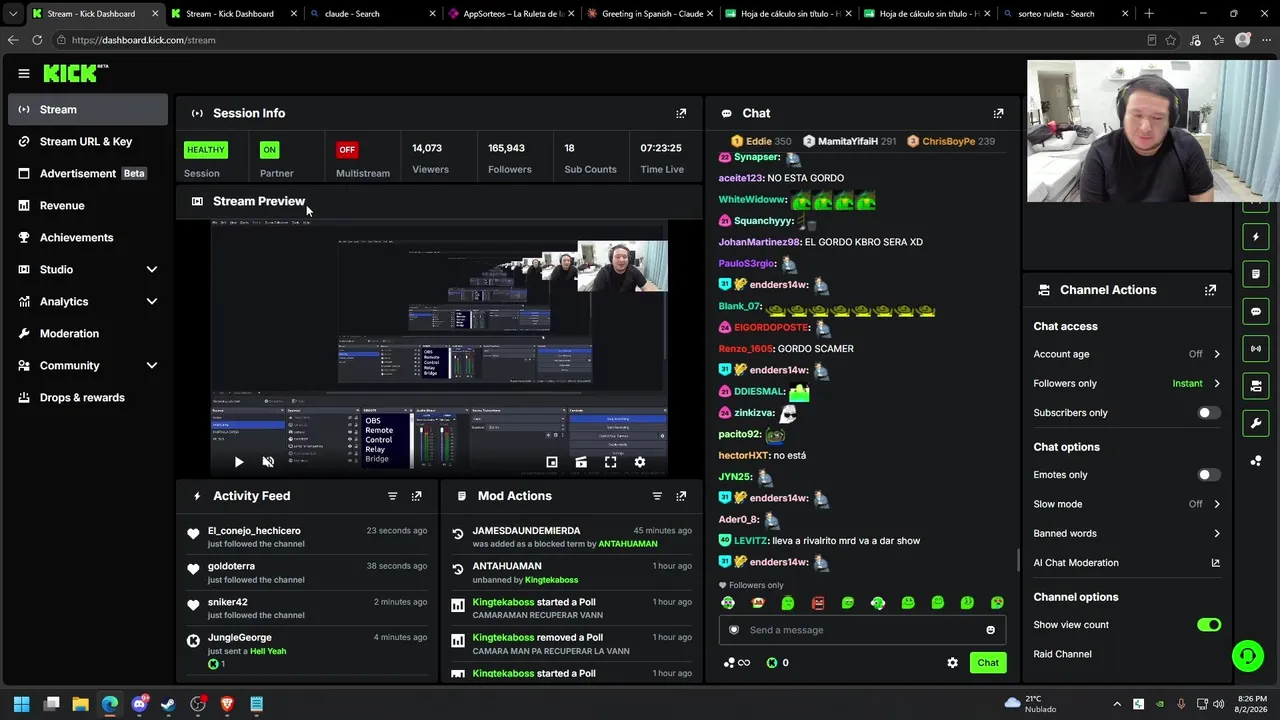Switch to sorteo ruleta - Search tab
Screen dimensions: 1280x720
(1064, 14)
